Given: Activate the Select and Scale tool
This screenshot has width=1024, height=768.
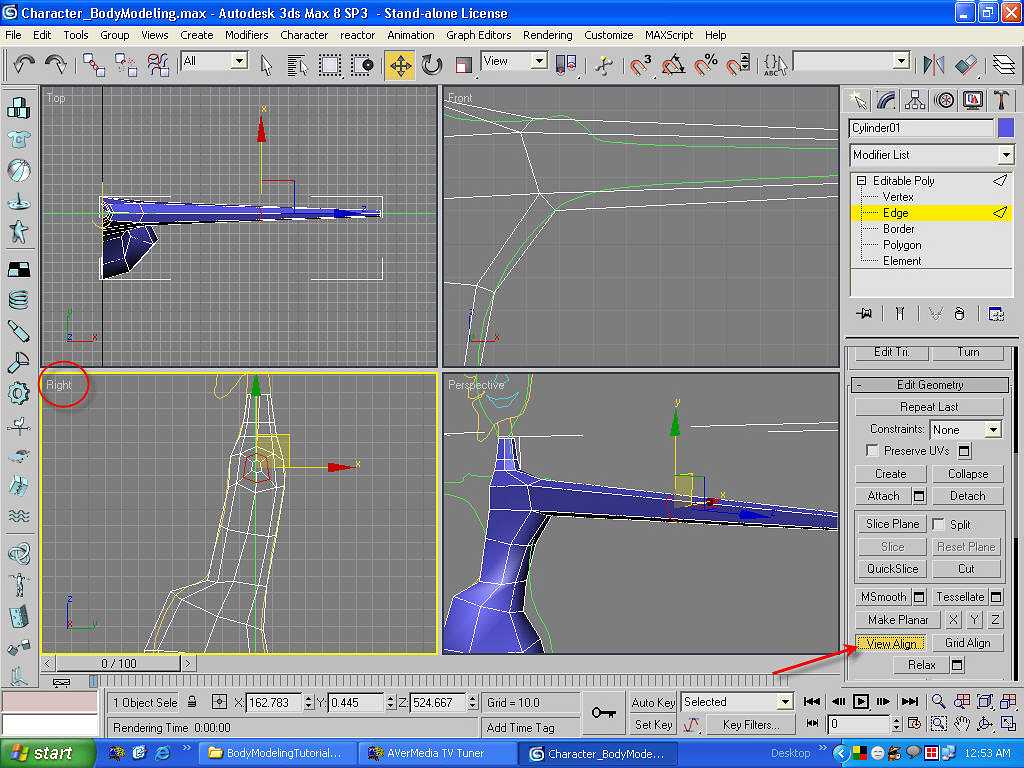Looking at the screenshot, I should (x=464, y=65).
